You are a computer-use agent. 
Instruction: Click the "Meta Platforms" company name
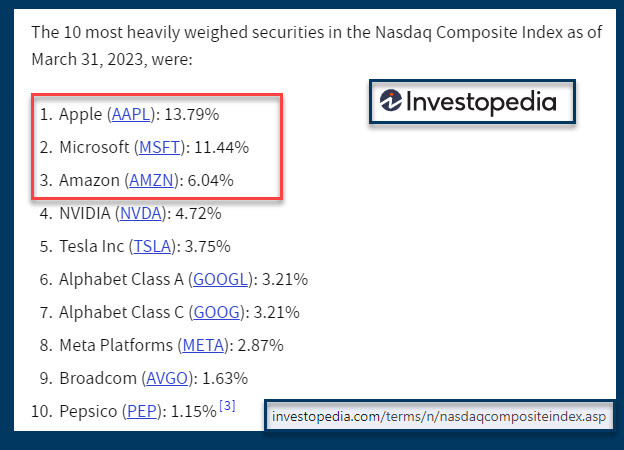[115, 345]
